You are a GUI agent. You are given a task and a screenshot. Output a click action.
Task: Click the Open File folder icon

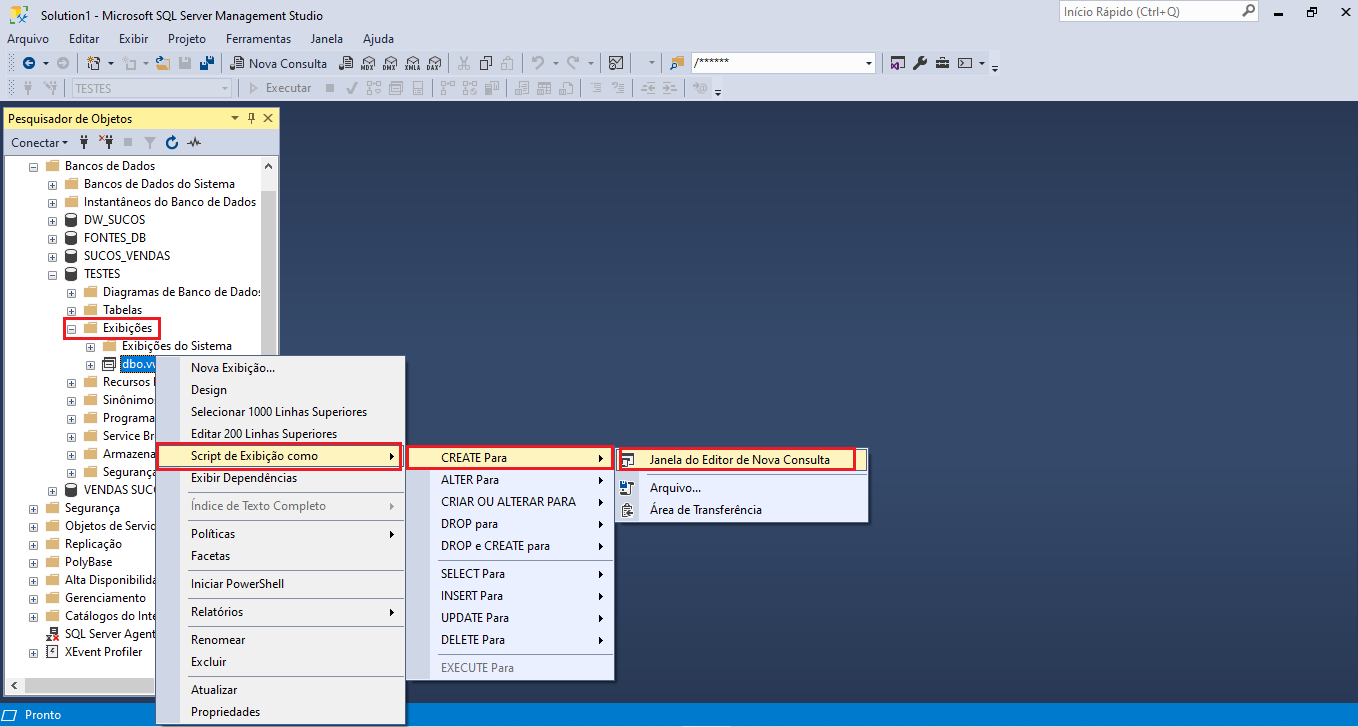pyautogui.click(x=162, y=63)
